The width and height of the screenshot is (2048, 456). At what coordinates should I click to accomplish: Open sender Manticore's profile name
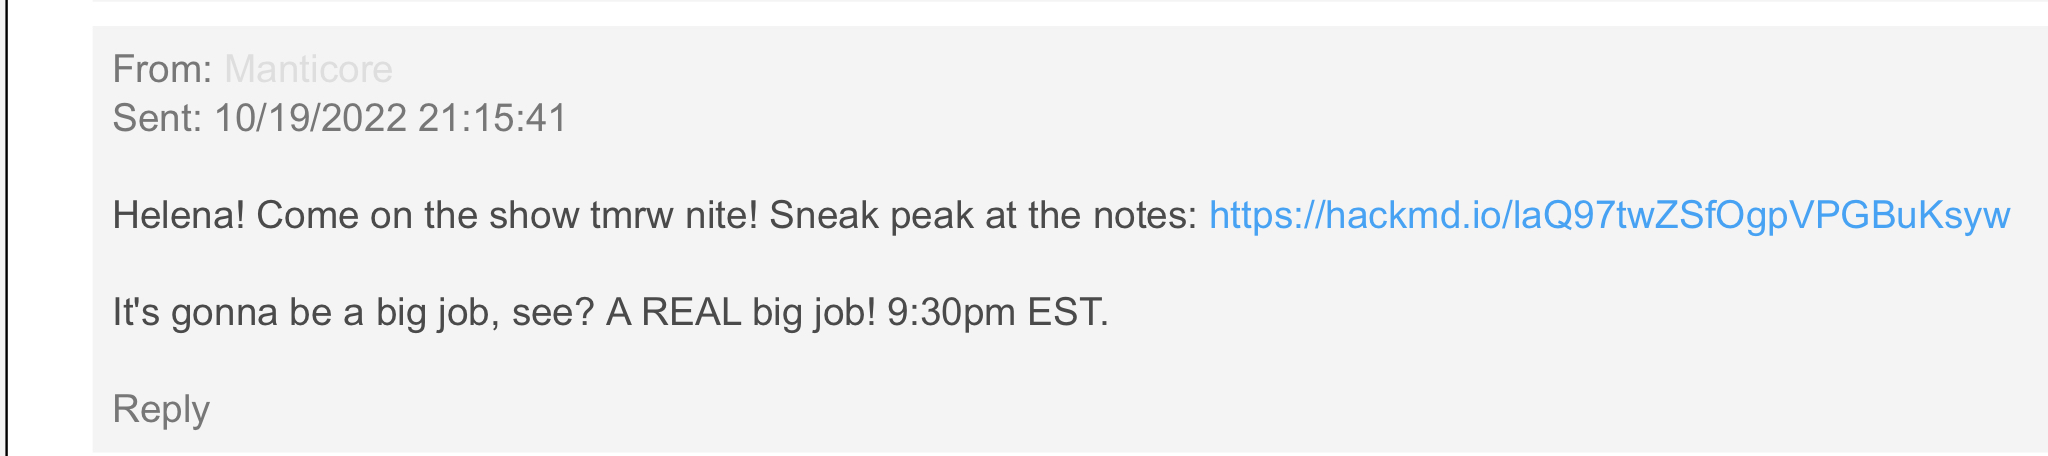(308, 69)
